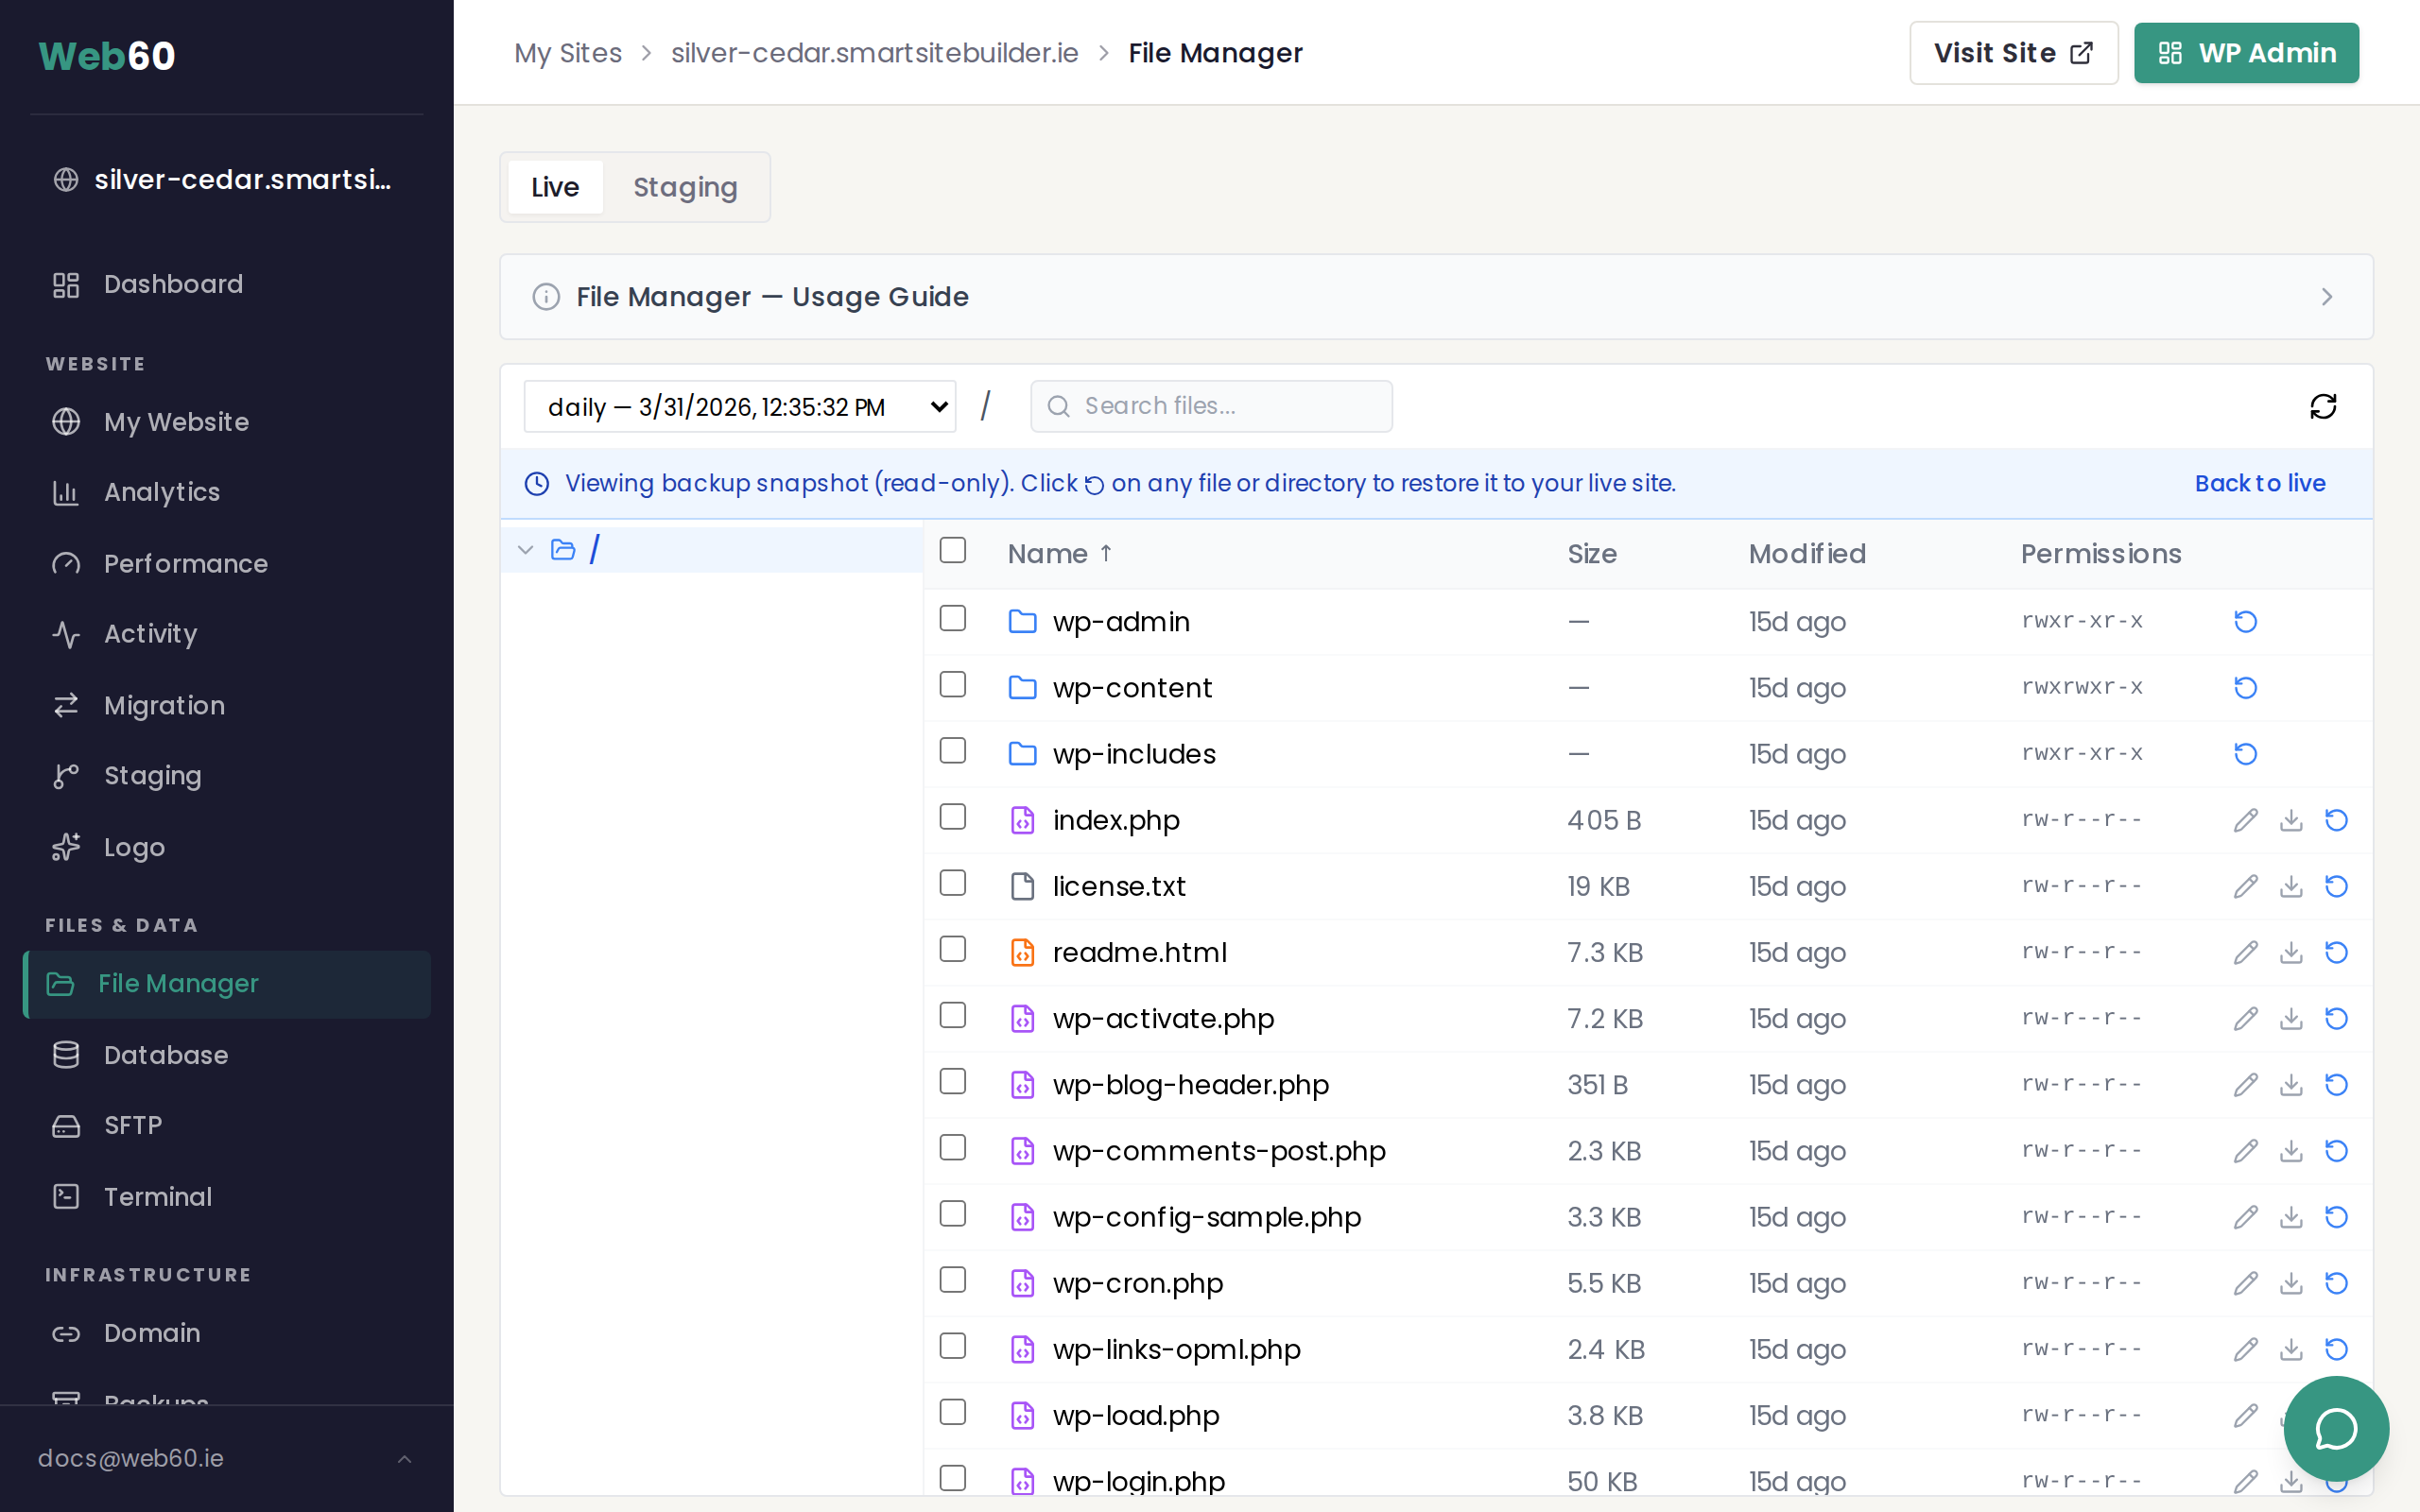Collapse the root directory tree node
The height and width of the screenshot is (1512, 2420).
(525, 549)
